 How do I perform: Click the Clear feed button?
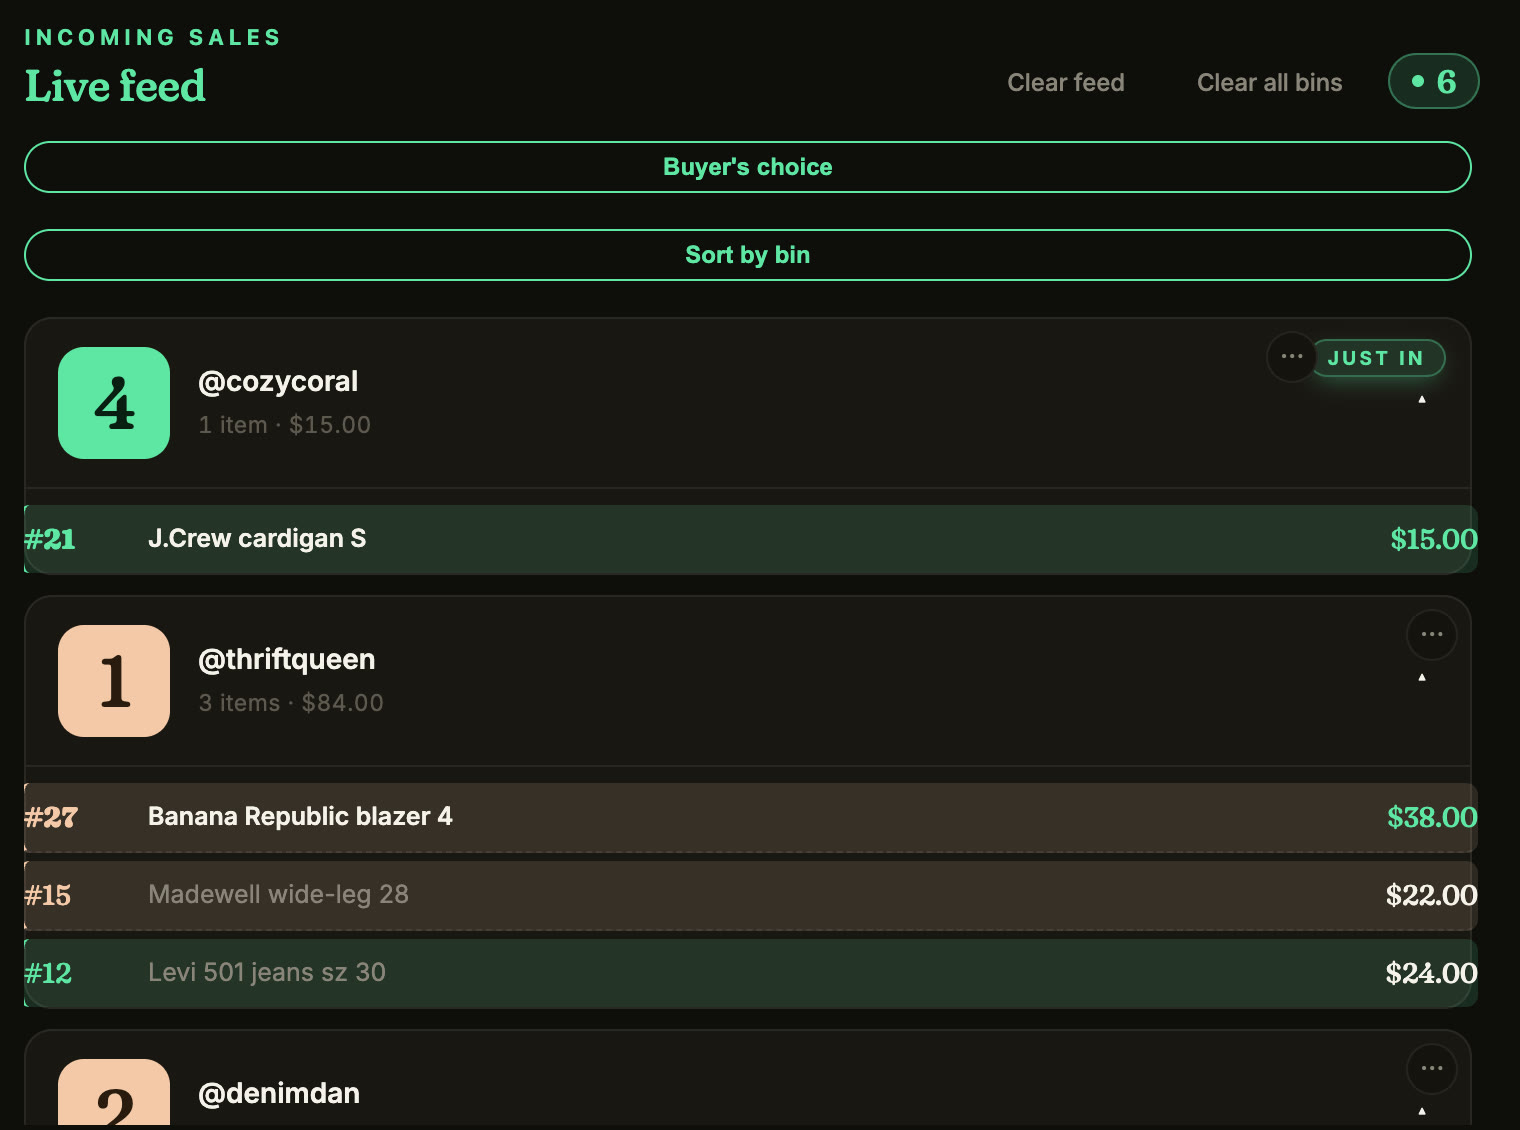coord(1066,82)
